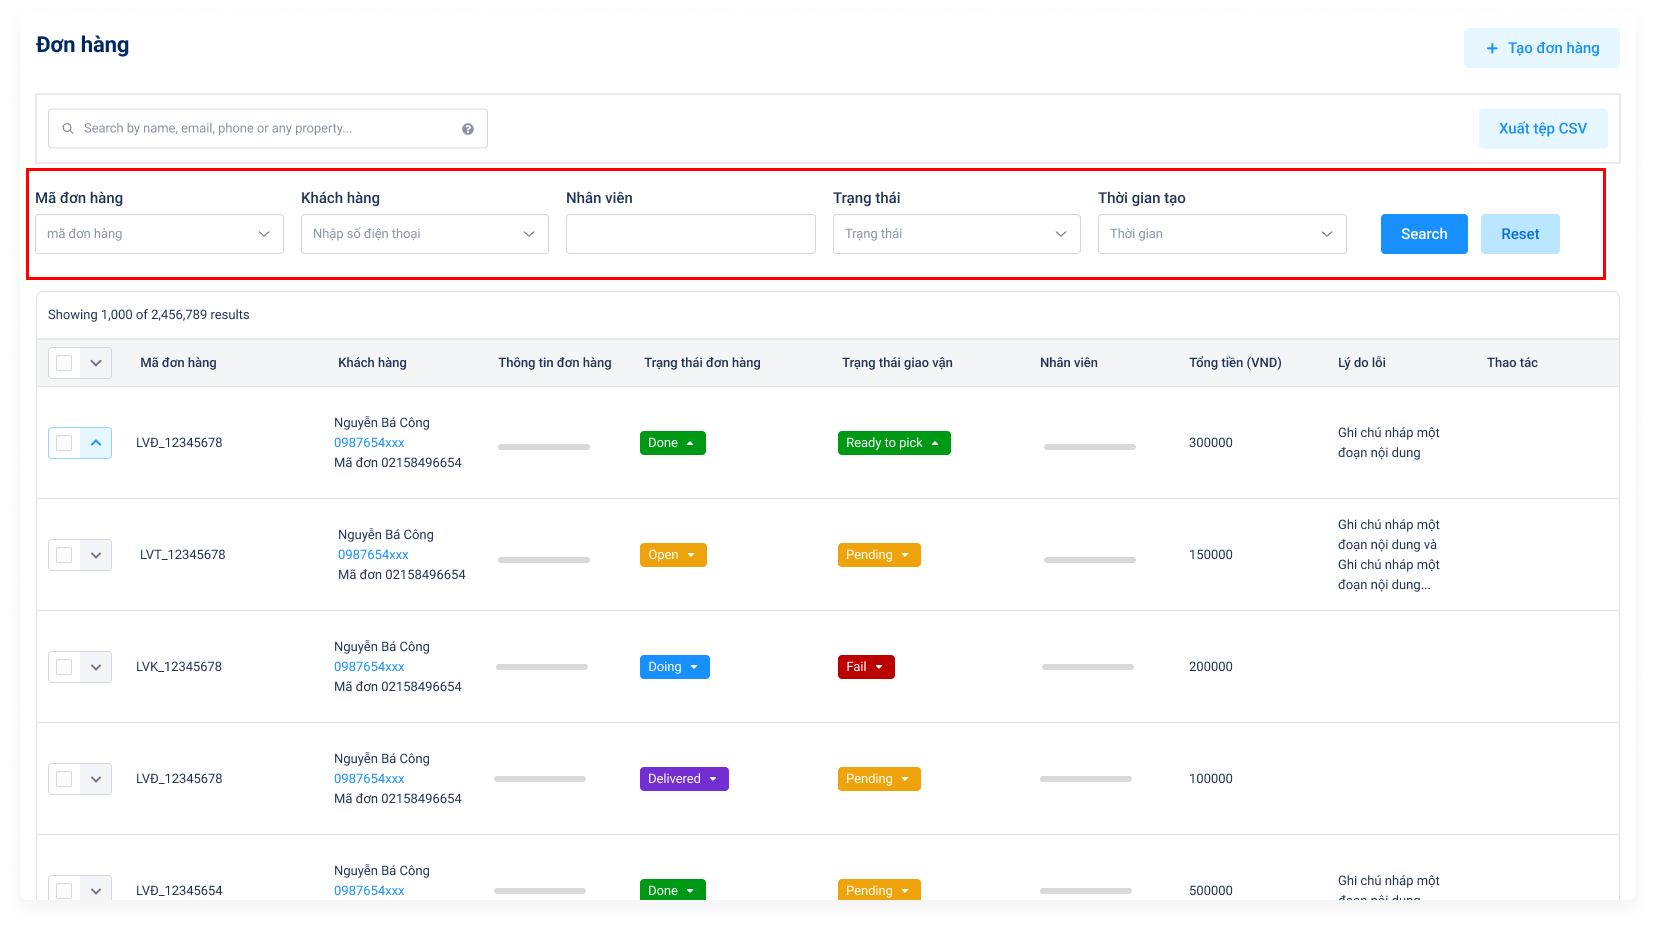Click order code LVK_12345678
The height and width of the screenshot is (928, 1656).
[x=179, y=667]
